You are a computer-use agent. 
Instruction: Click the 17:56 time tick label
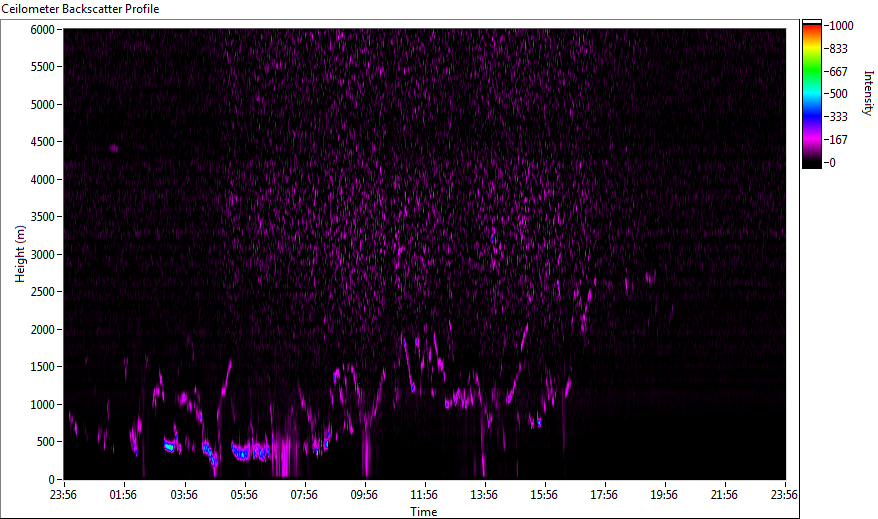[x=604, y=495]
